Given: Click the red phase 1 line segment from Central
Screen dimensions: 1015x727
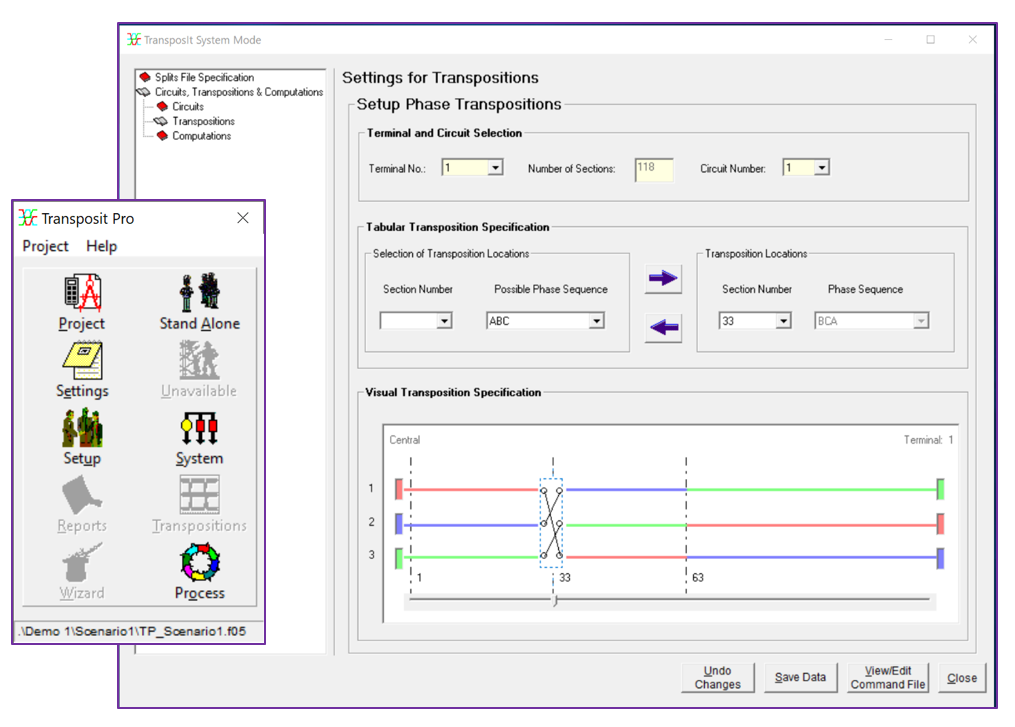Looking at the screenshot, I should [x=473, y=489].
